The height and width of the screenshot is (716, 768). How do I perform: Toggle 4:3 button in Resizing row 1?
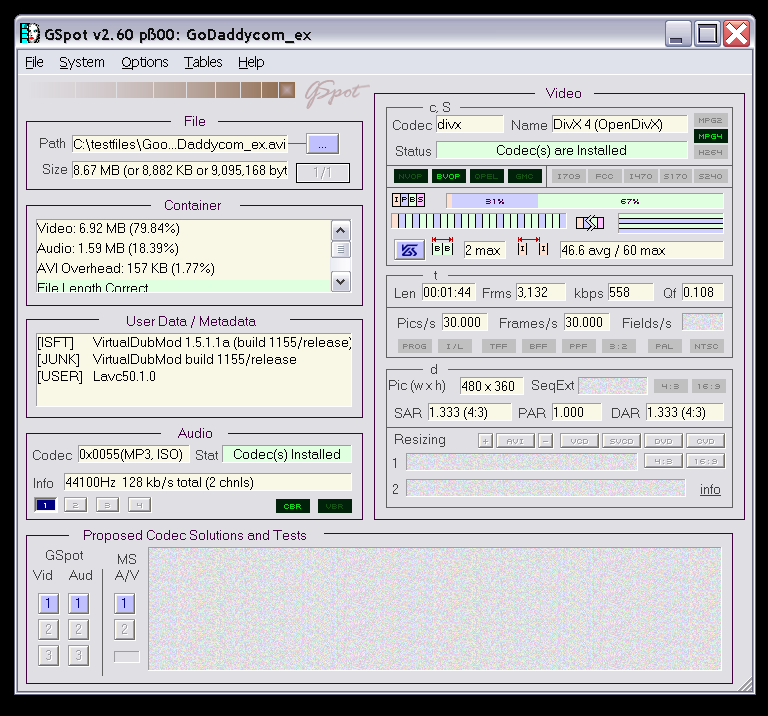point(663,461)
